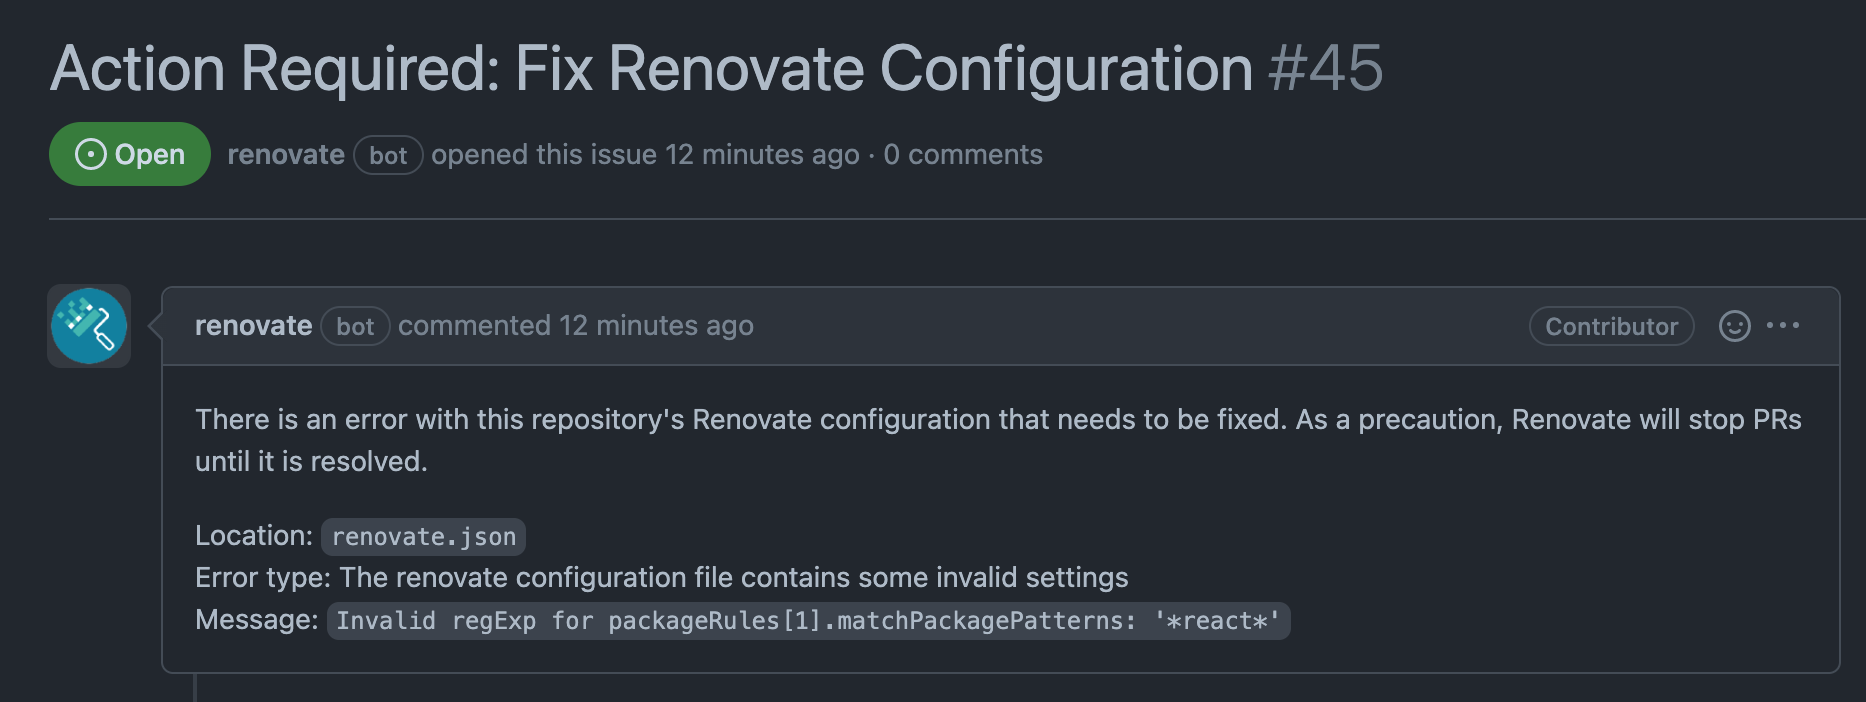Click the issue number #45
This screenshot has height=702, width=1866.
(1330, 69)
